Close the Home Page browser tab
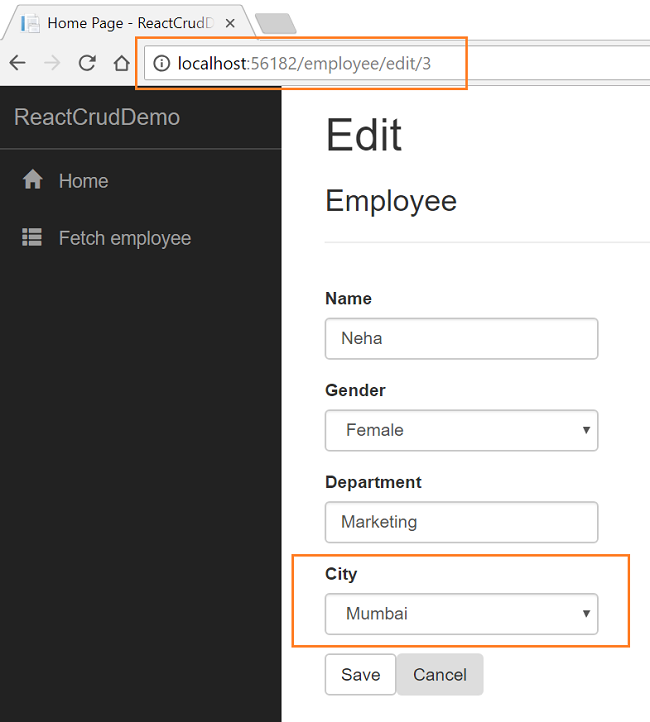 (x=230, y=22)
